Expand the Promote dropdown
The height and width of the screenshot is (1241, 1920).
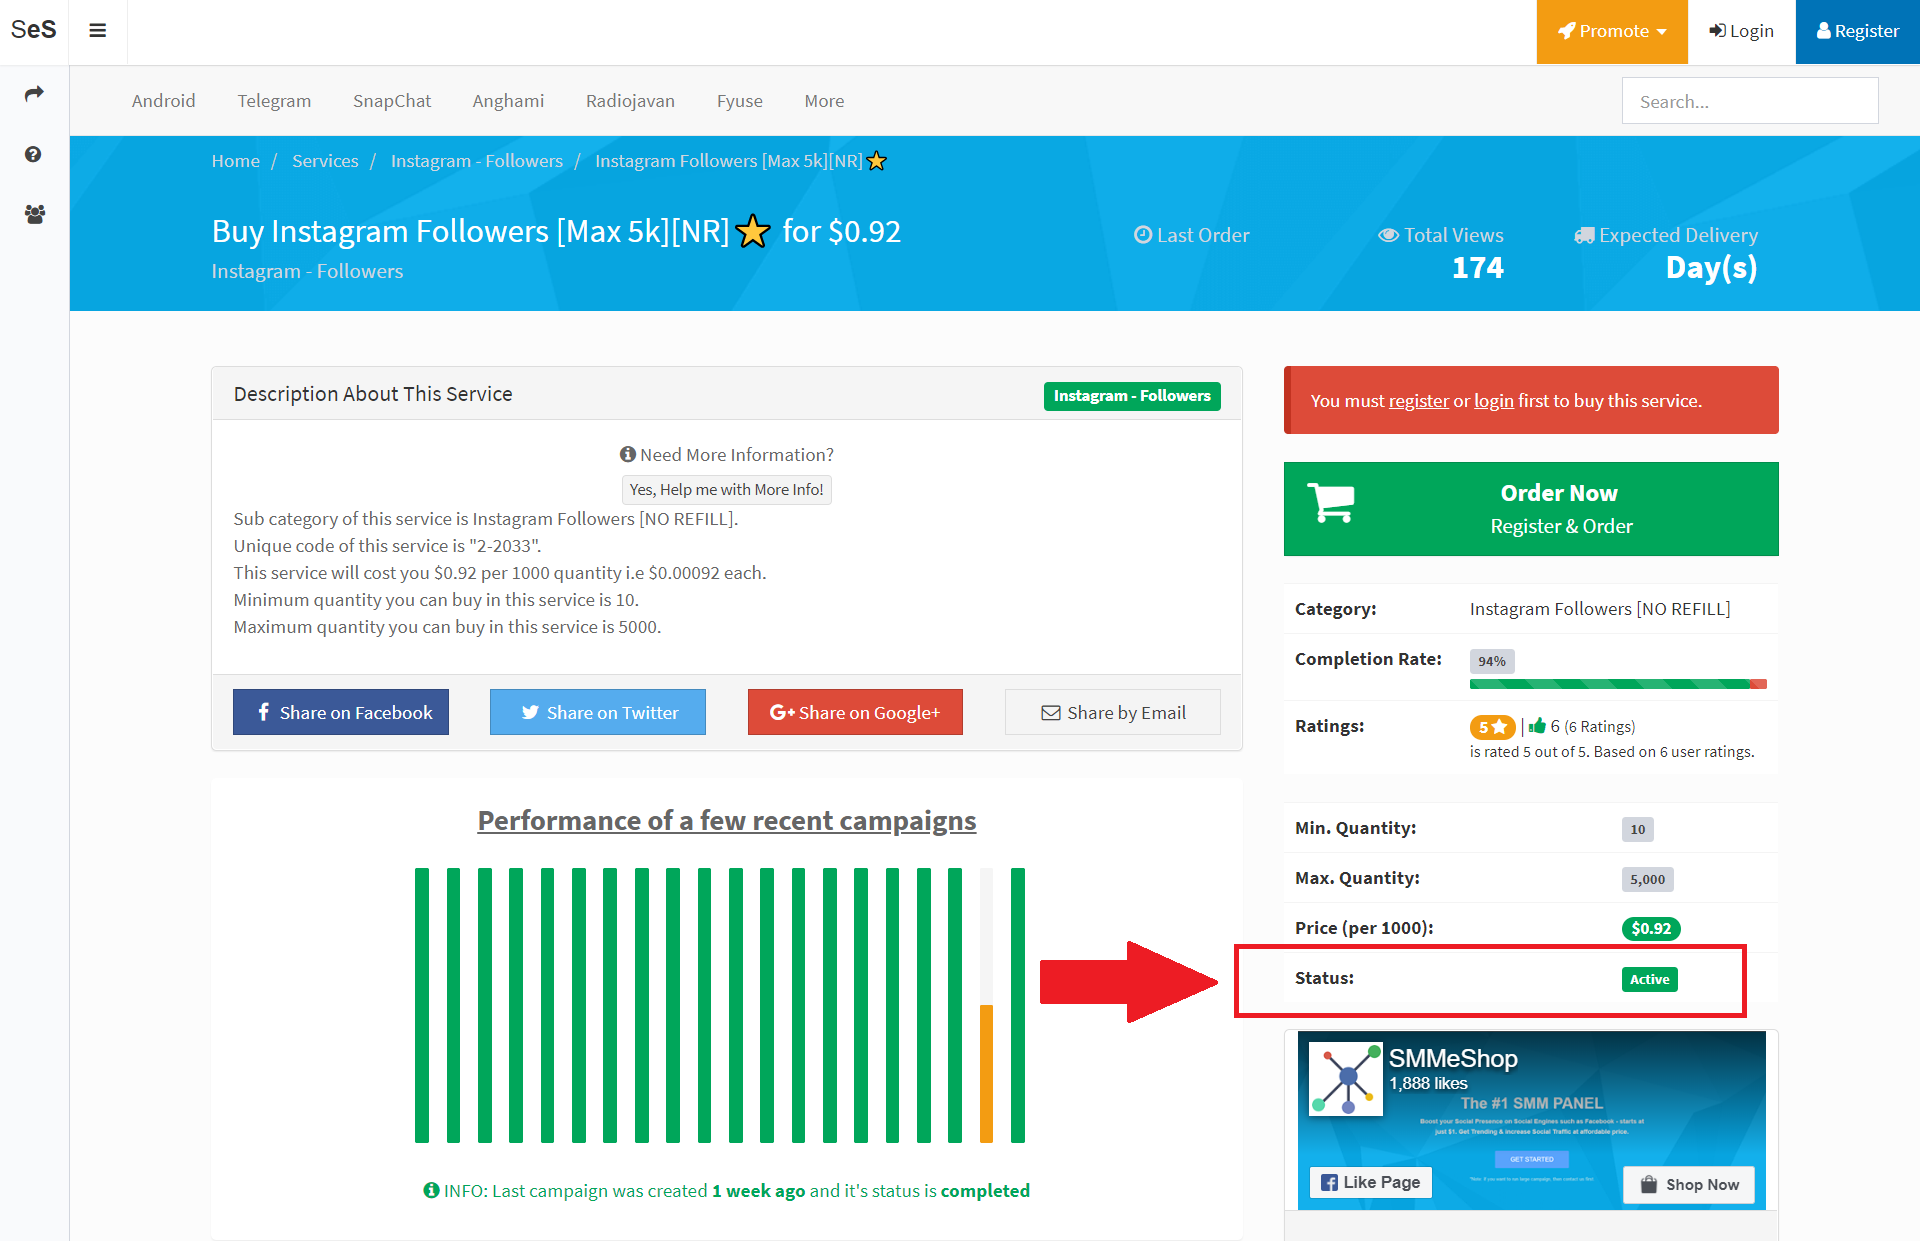pyautogui.click(x=1611, y=31)
